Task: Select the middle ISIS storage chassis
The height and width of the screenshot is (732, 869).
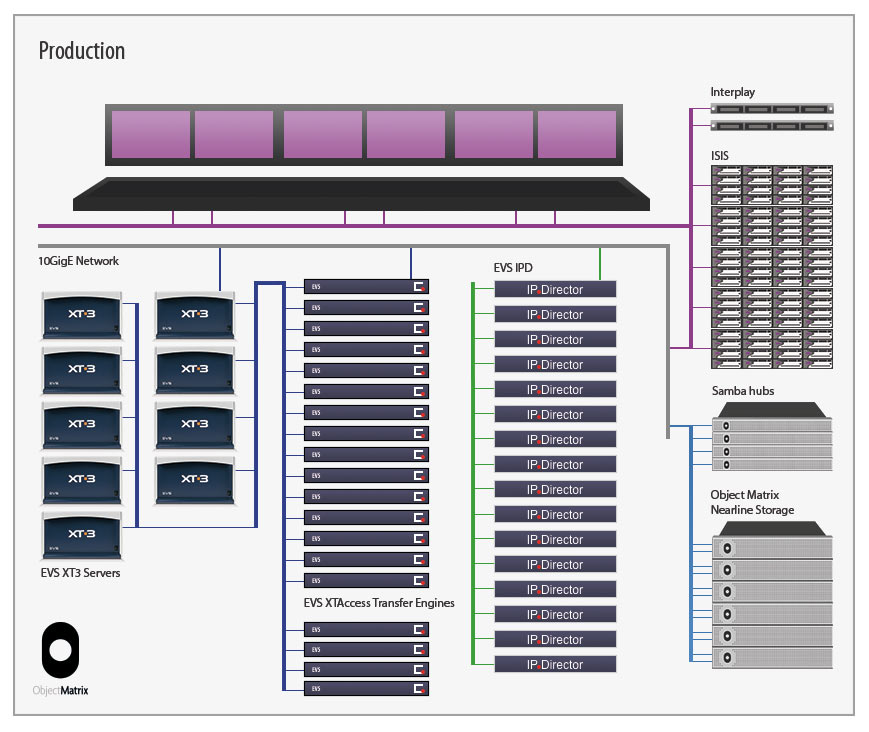Action: pyautogui.click(x=772, y=267)
